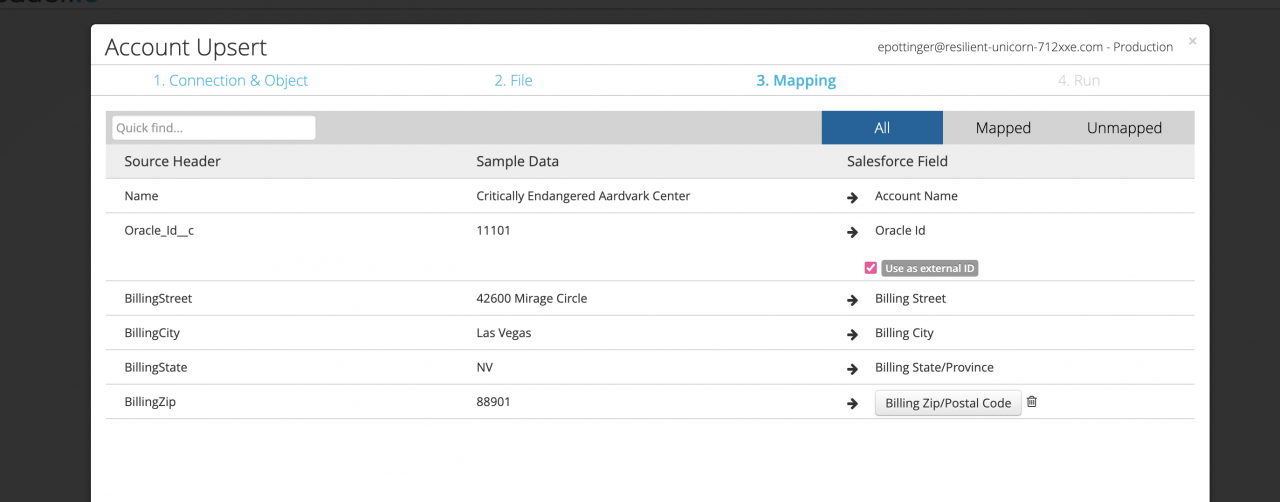Go to step 1. Connection & Object
The width and height of the screenshot is (1280, 502).
pos(230,80)
